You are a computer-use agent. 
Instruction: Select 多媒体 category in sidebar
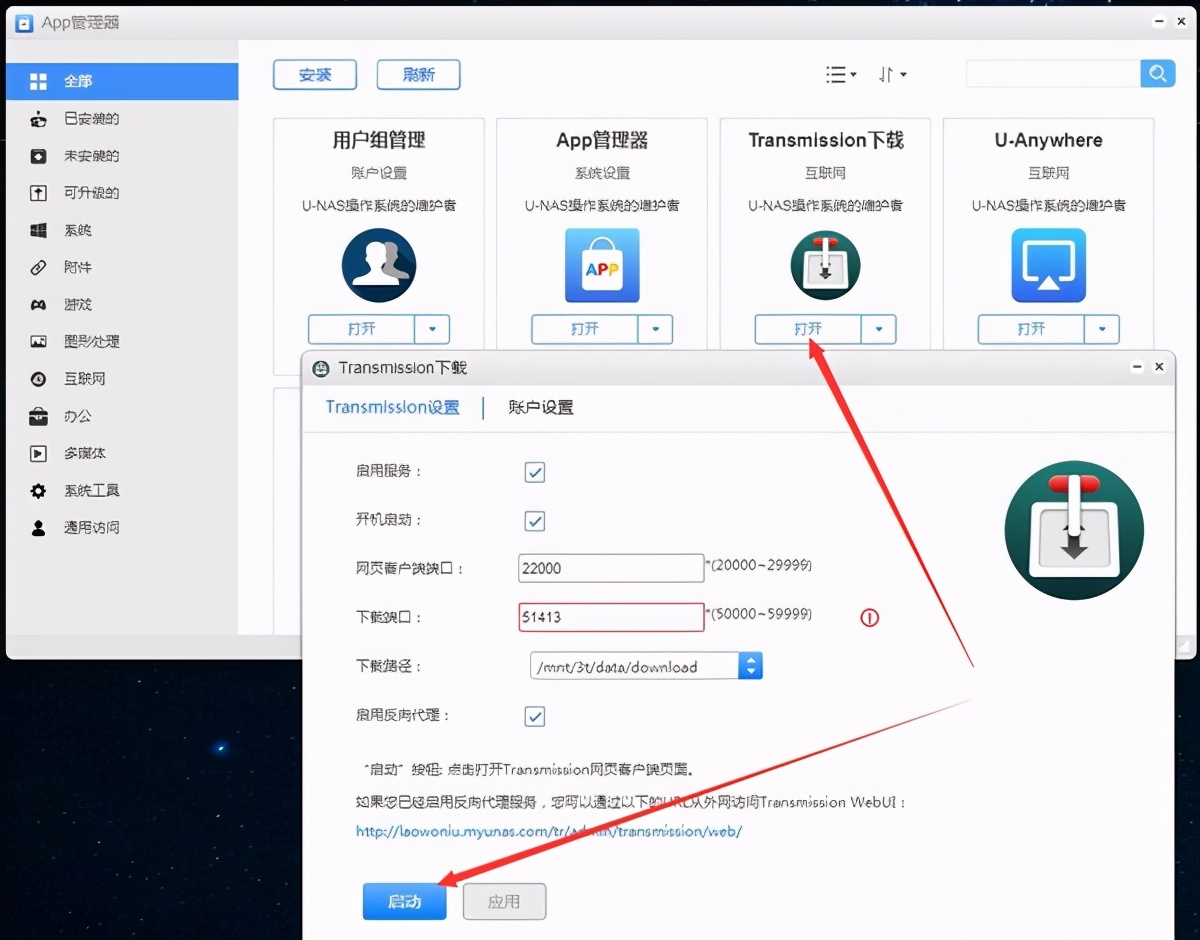[84, 453]
